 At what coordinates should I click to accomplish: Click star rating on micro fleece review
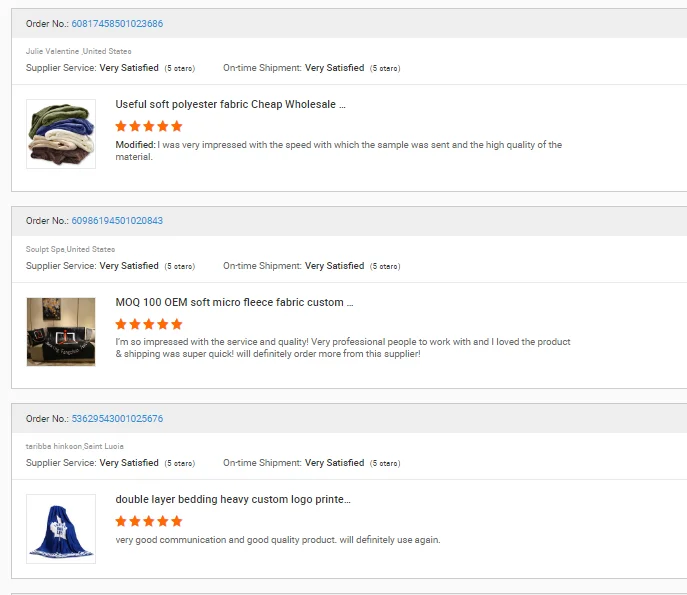[x=149, y=324]
